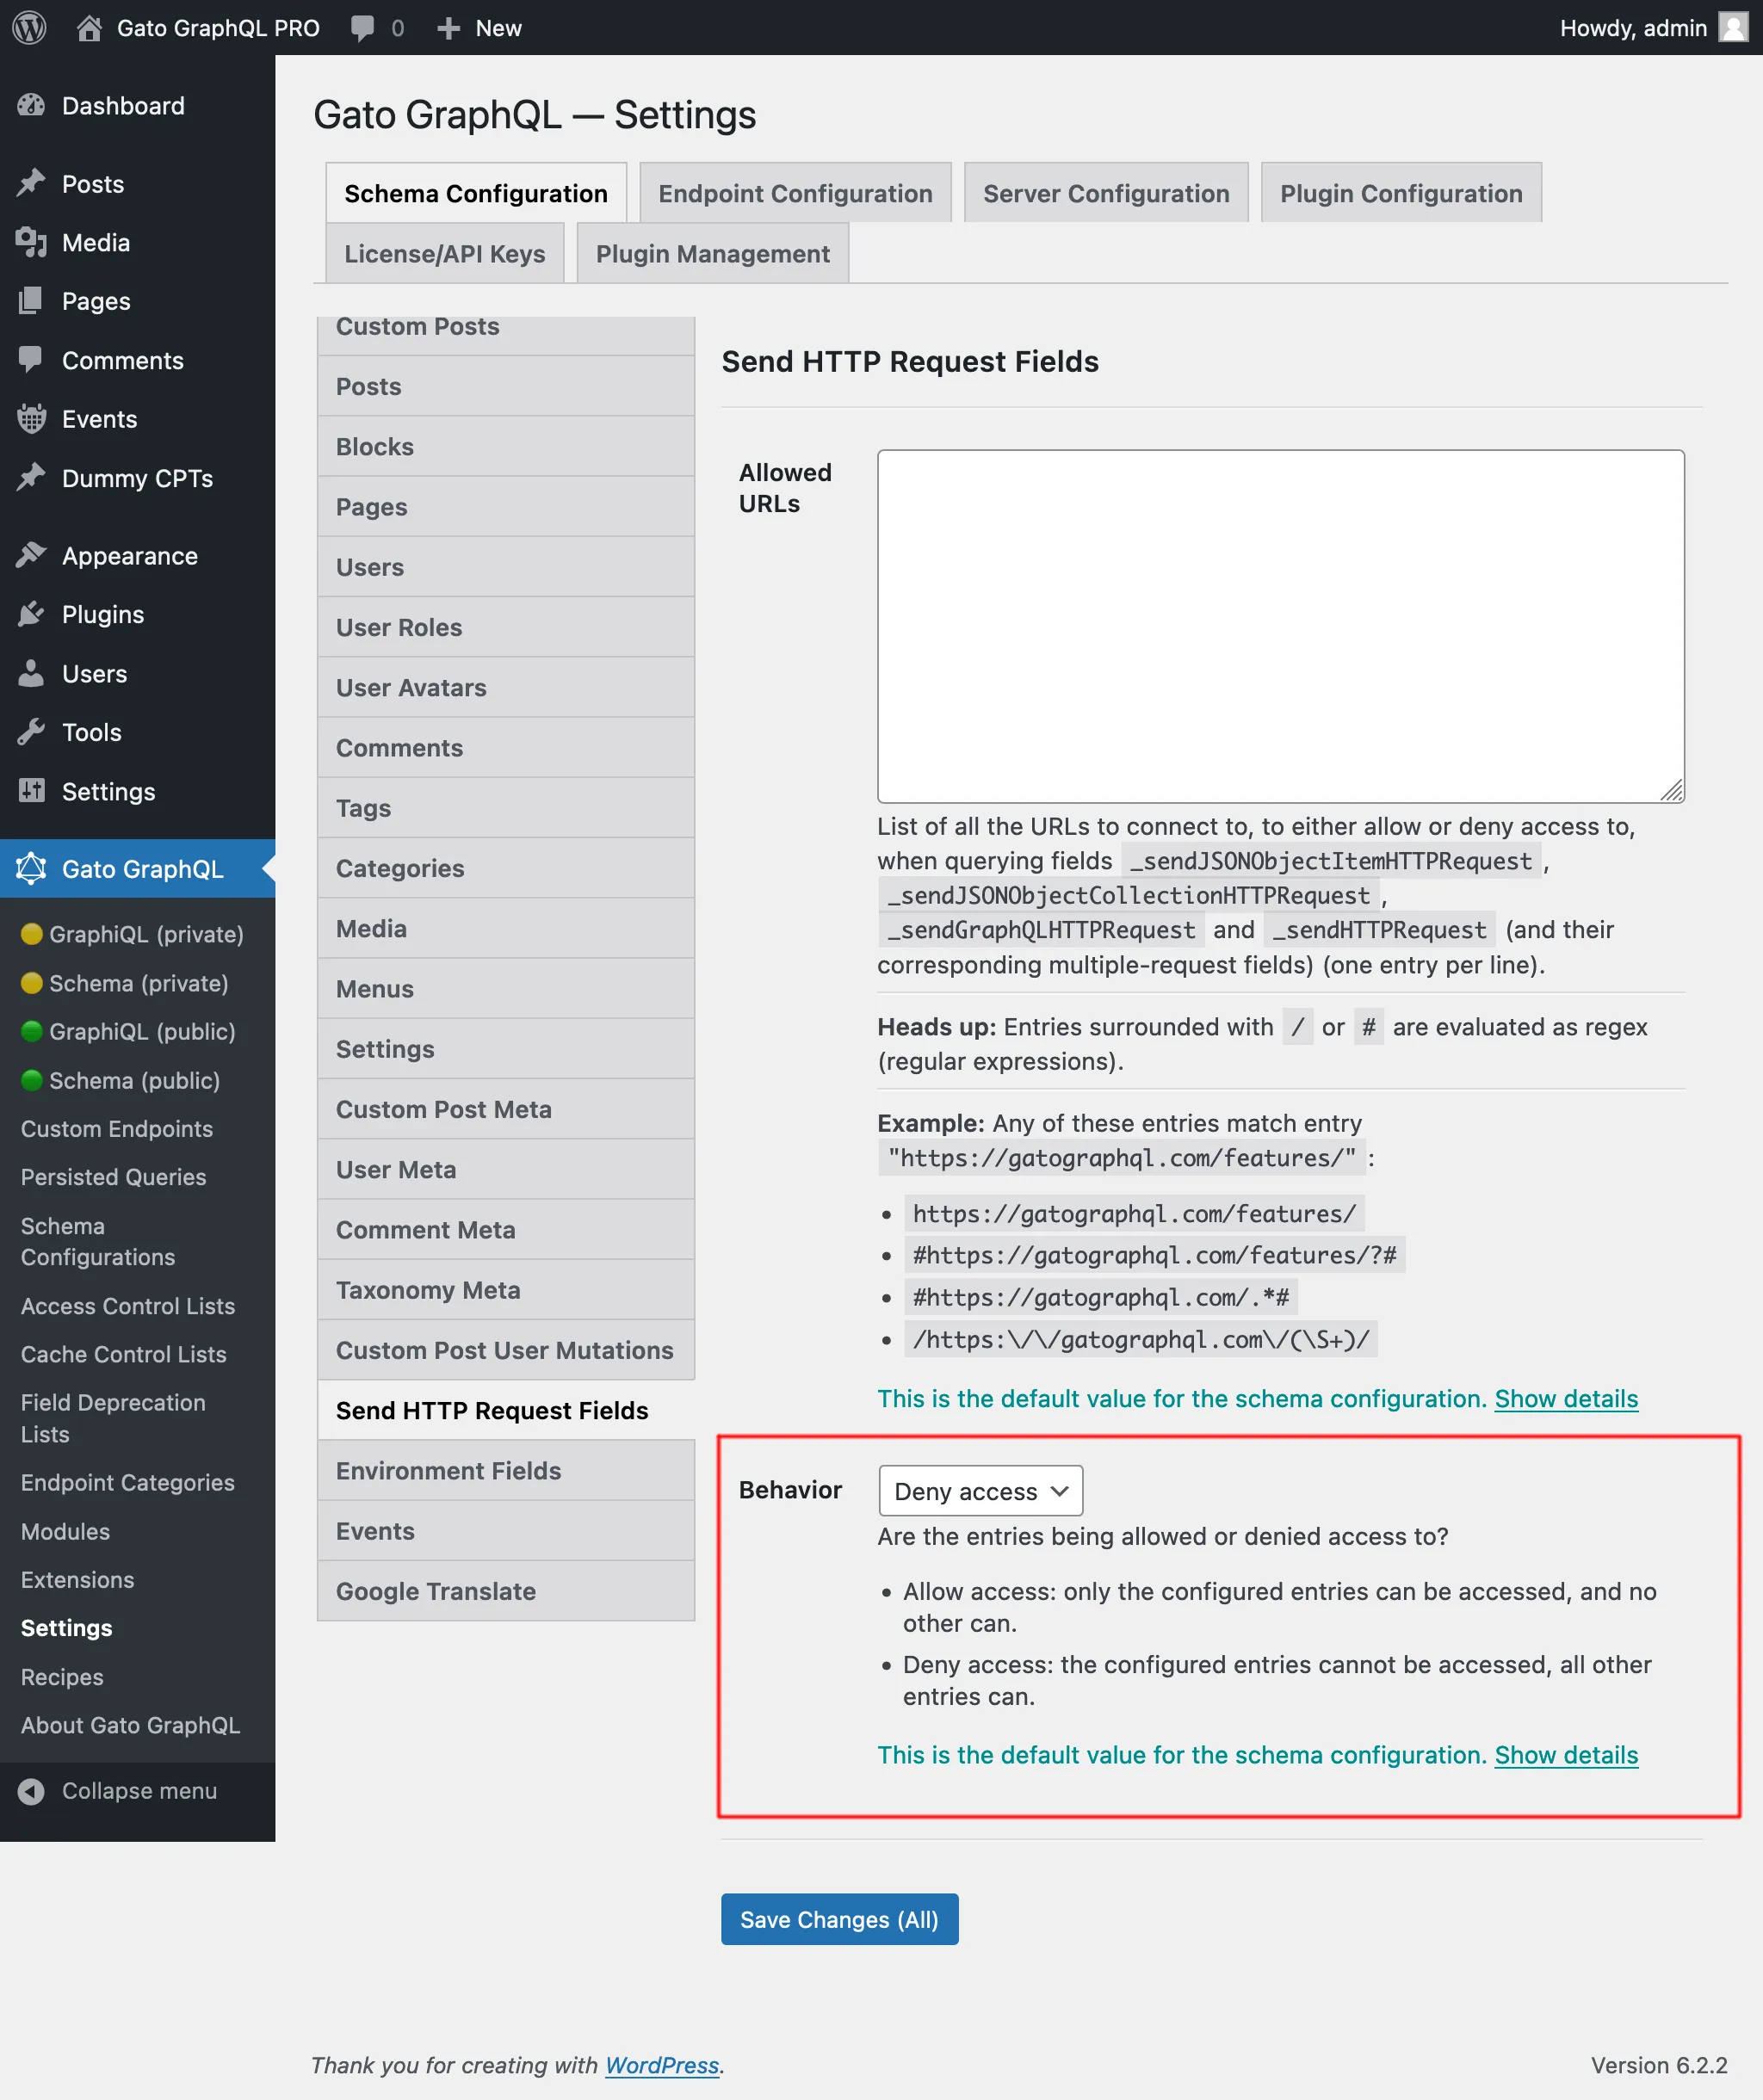This screenshot has height=2100, width=1763.
Task: Click Show details link under Allowed URLs
Action: click(x=1566, y=1398)
